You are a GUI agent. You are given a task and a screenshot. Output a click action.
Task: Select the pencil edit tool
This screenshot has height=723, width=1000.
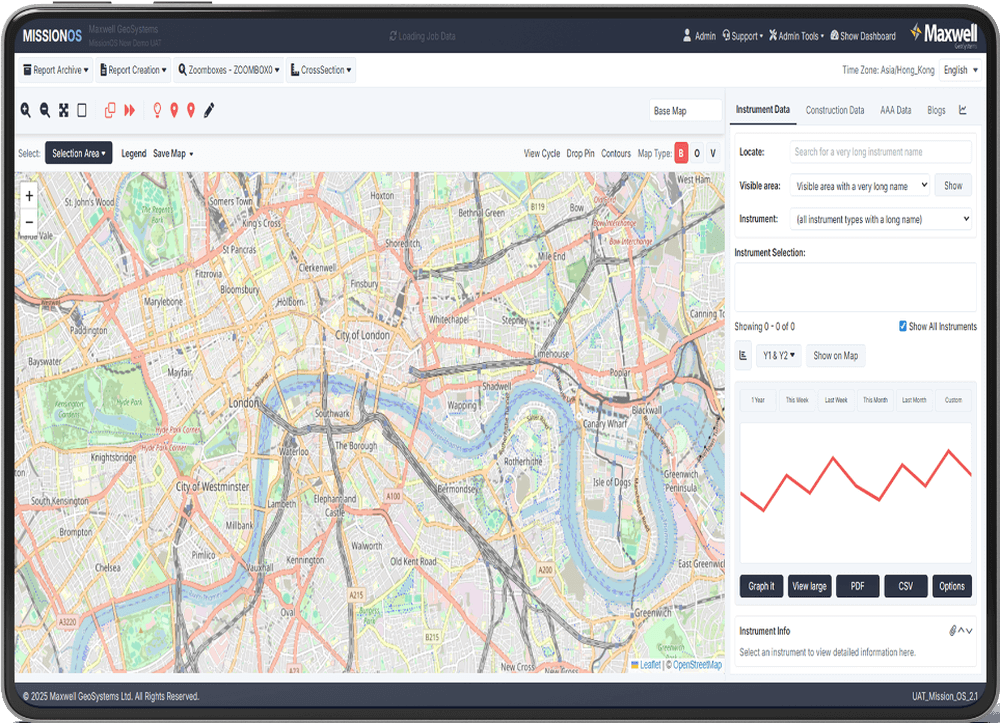(x=209, y=110)
